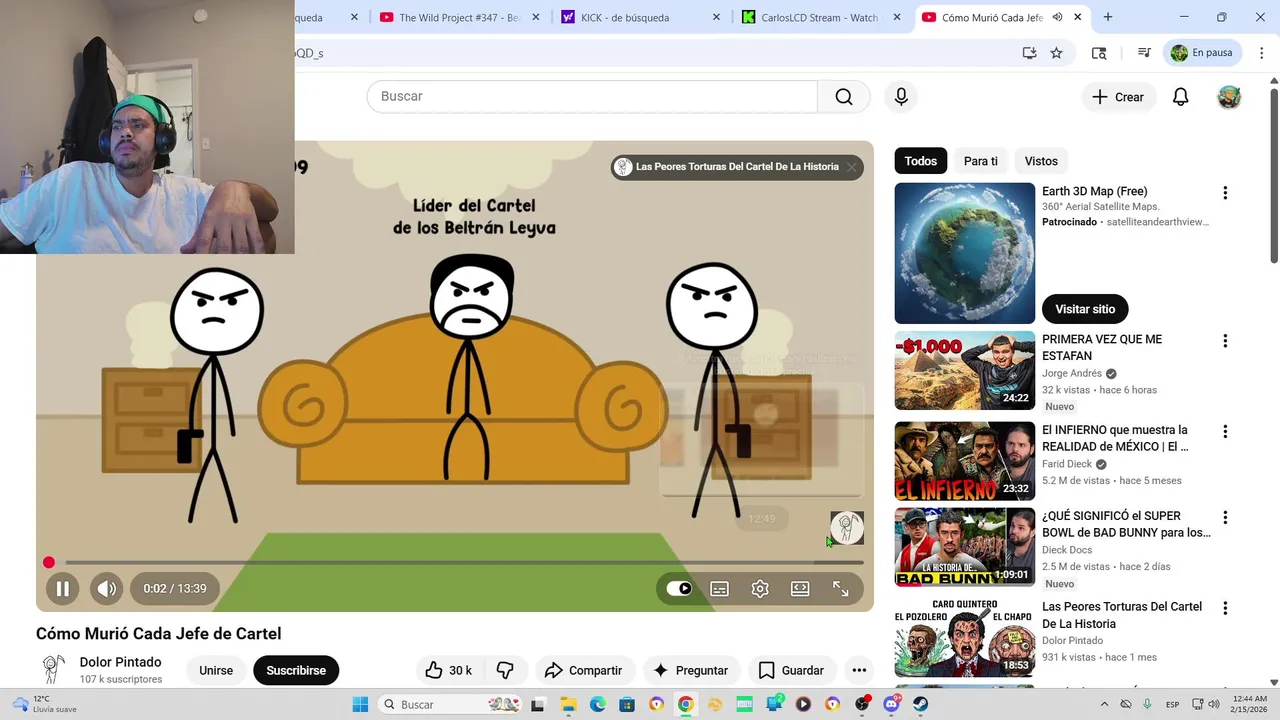Select the Vistos filter chip
The height and width of the screenshot is (720, 1280).
coord(1041,161)
